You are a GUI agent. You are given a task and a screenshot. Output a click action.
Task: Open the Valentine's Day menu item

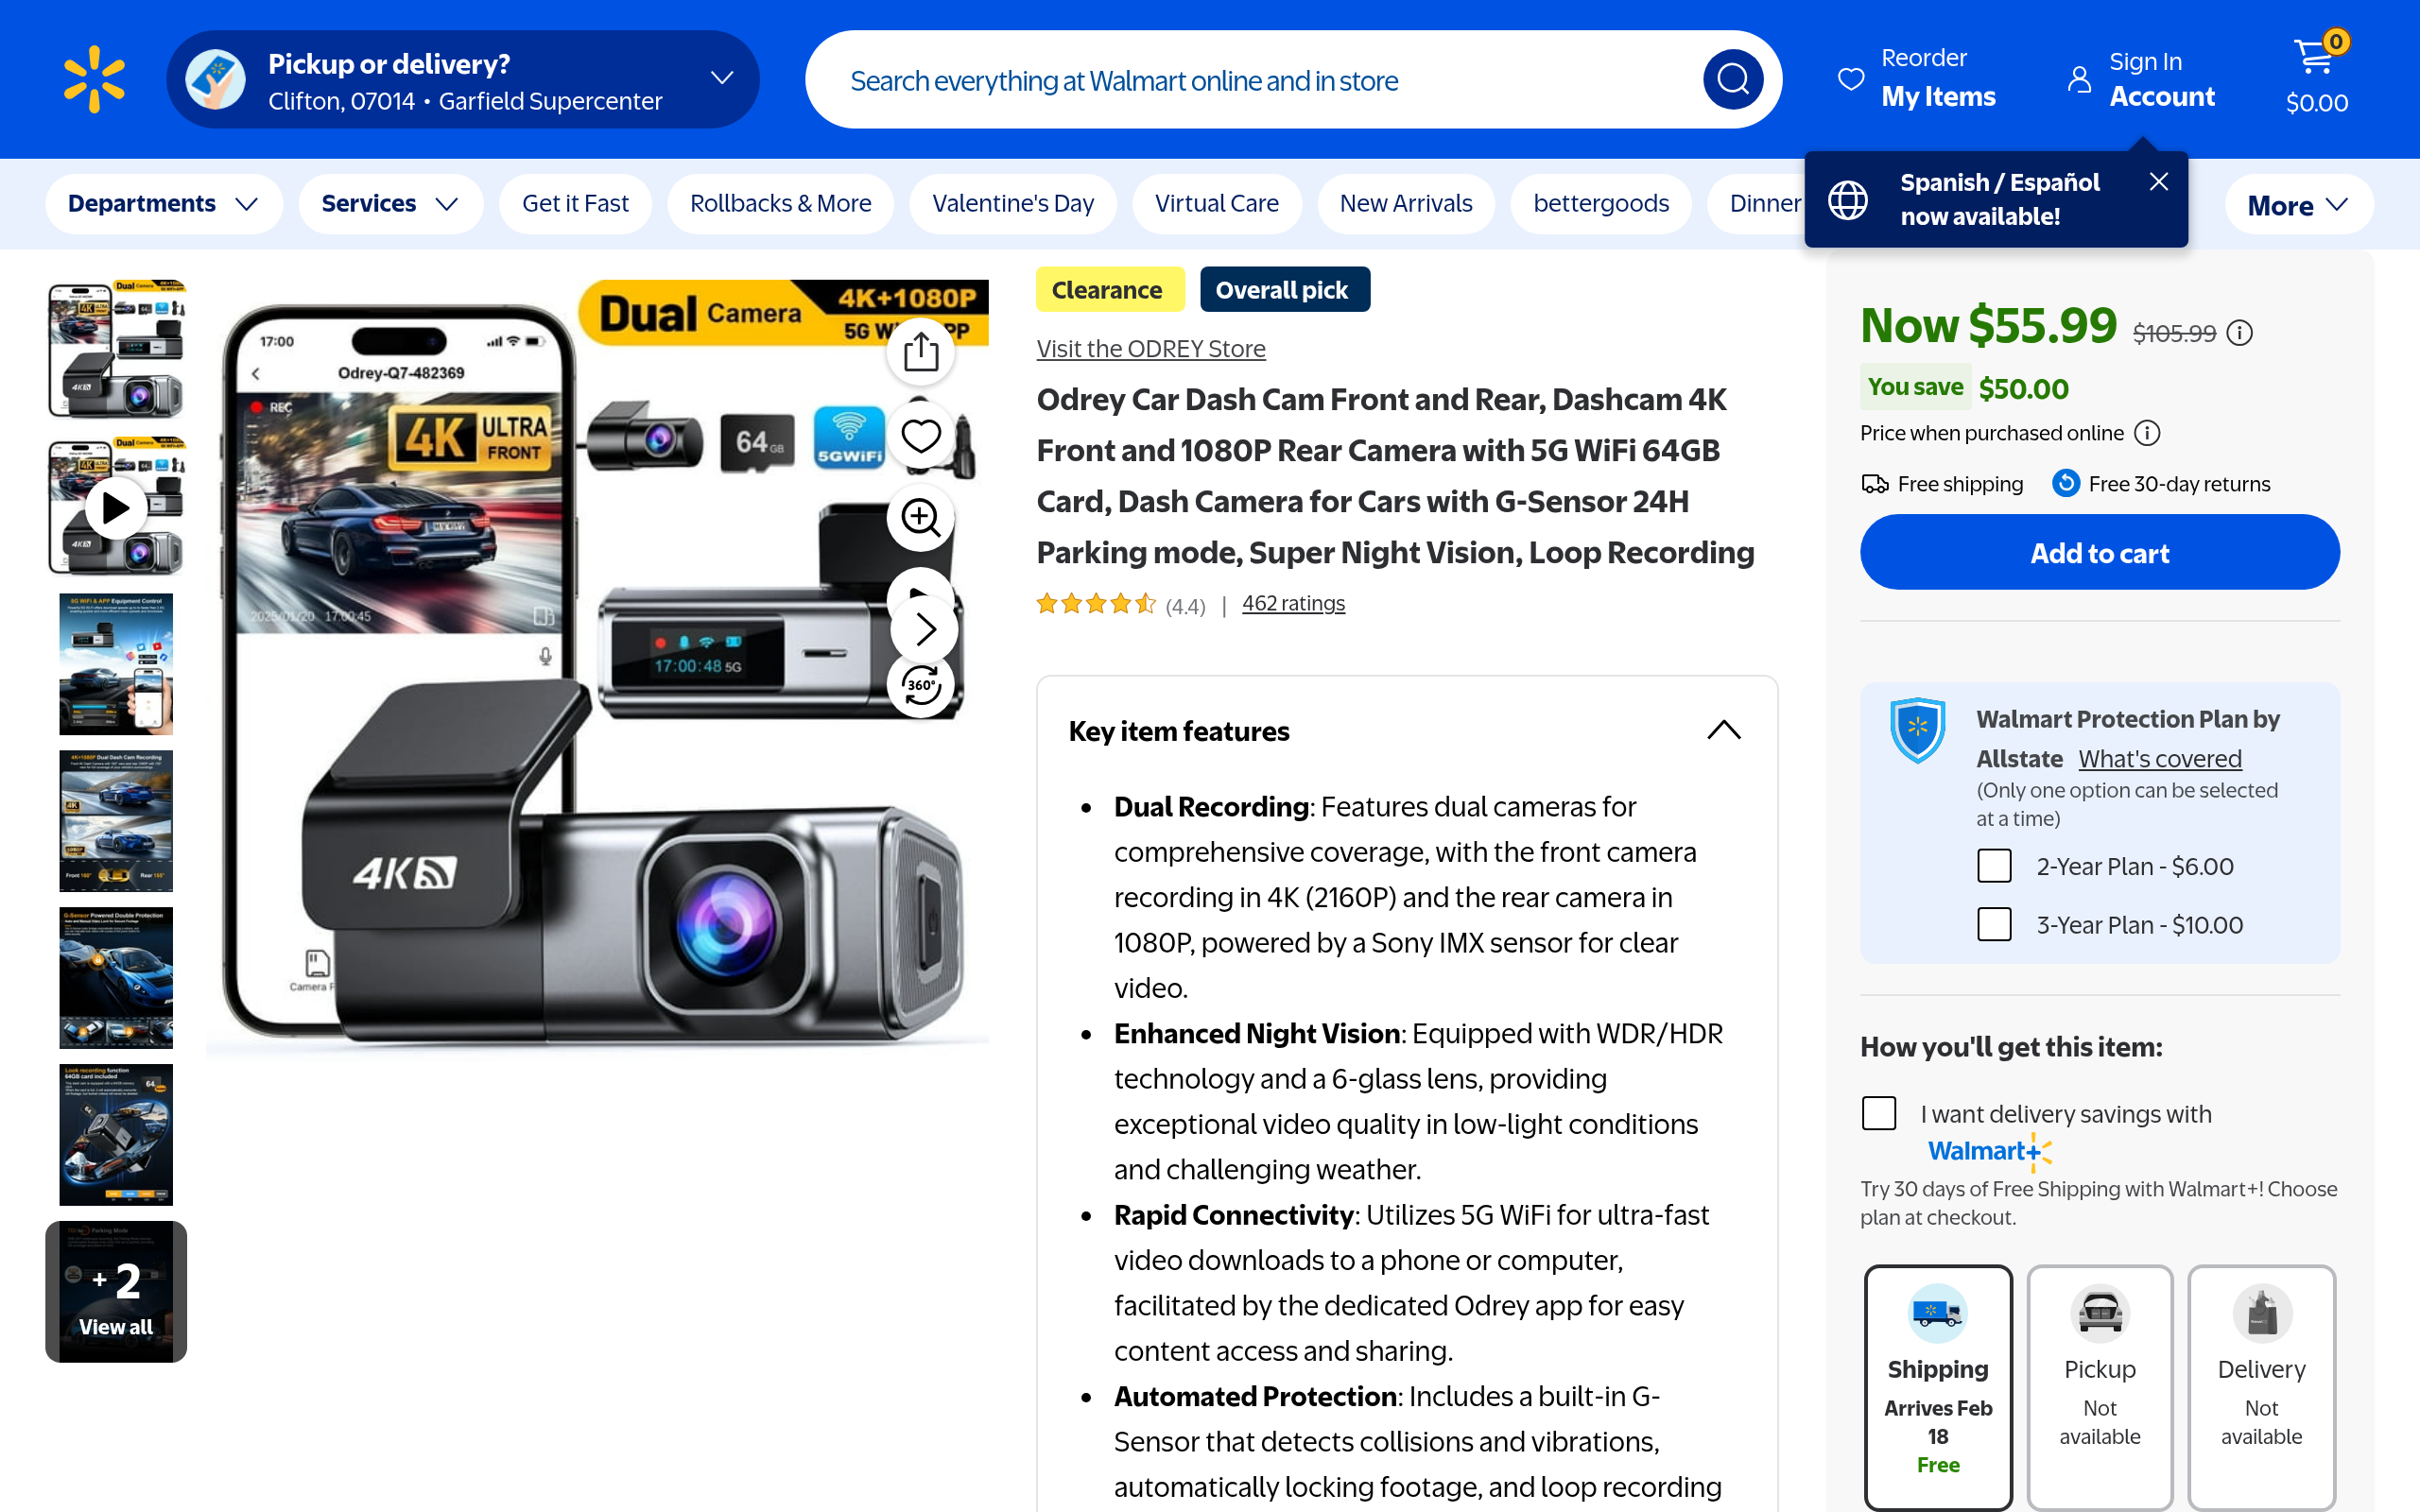pos(1012,204)
